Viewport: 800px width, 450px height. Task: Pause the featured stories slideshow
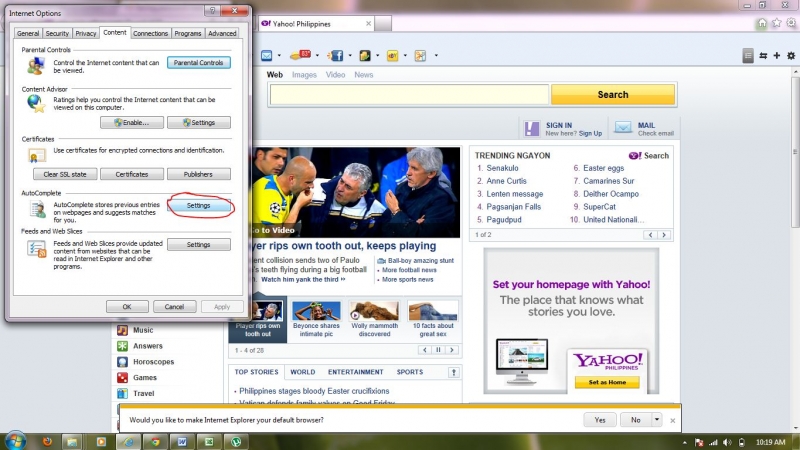click(x=438, y=350)
